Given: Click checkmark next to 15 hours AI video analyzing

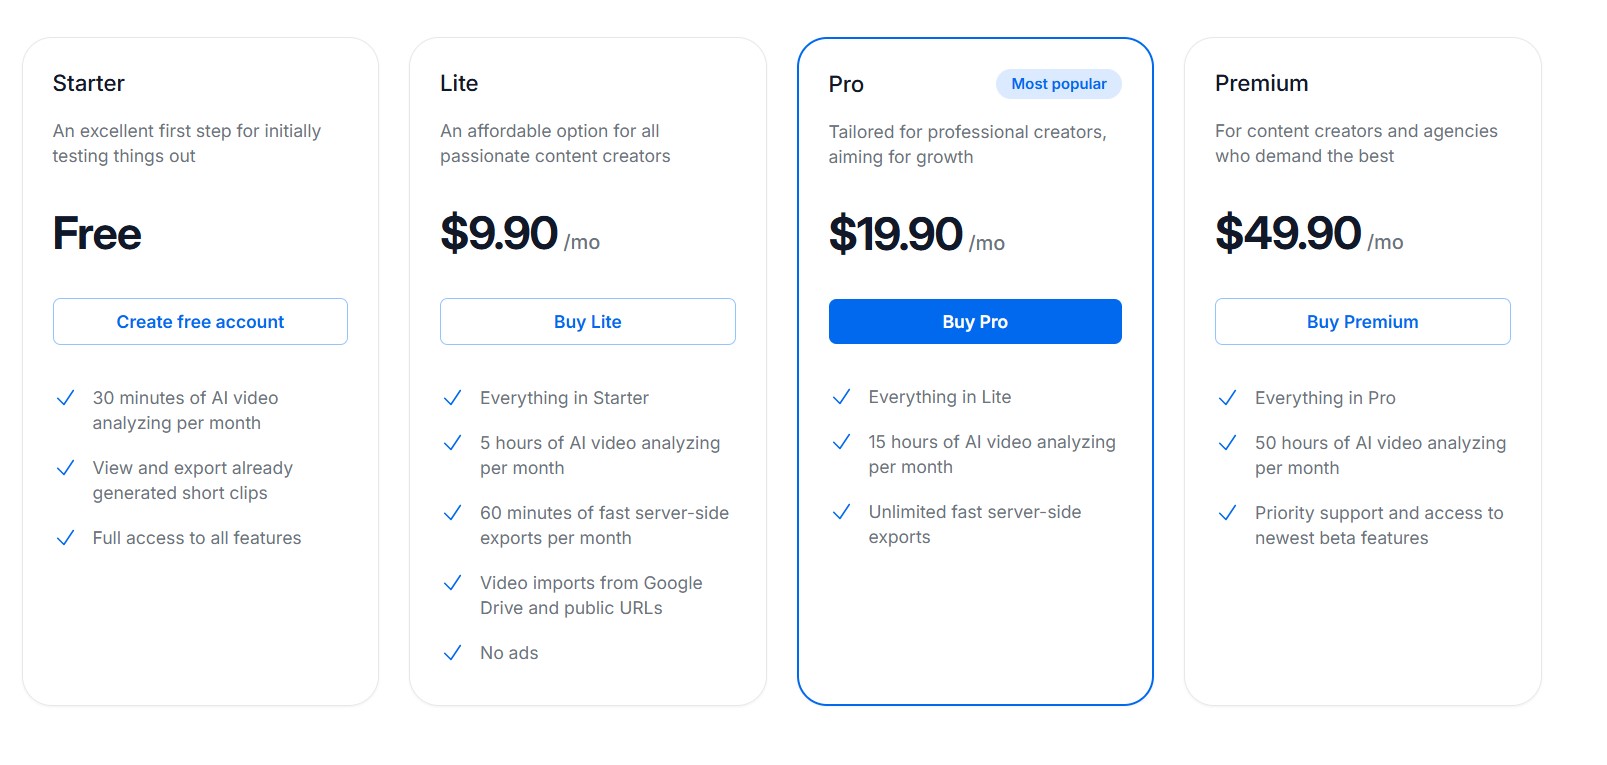Looking at the screenshot, I should click(842, 442).
